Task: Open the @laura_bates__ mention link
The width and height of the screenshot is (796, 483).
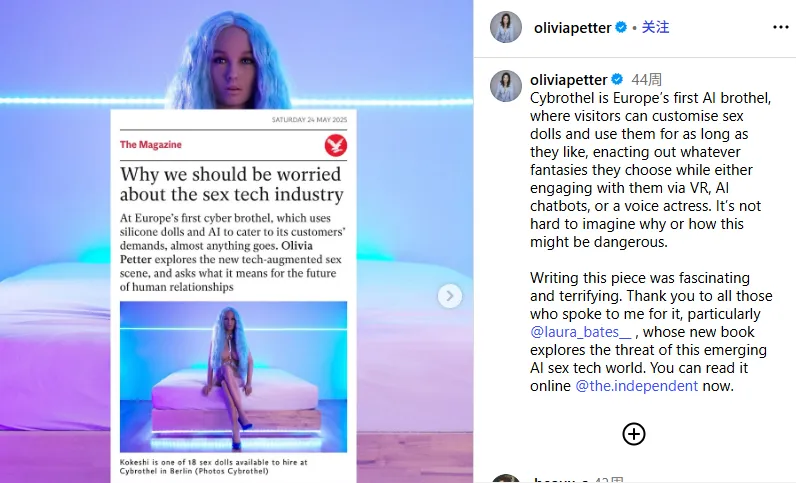Action: [580, 332]
